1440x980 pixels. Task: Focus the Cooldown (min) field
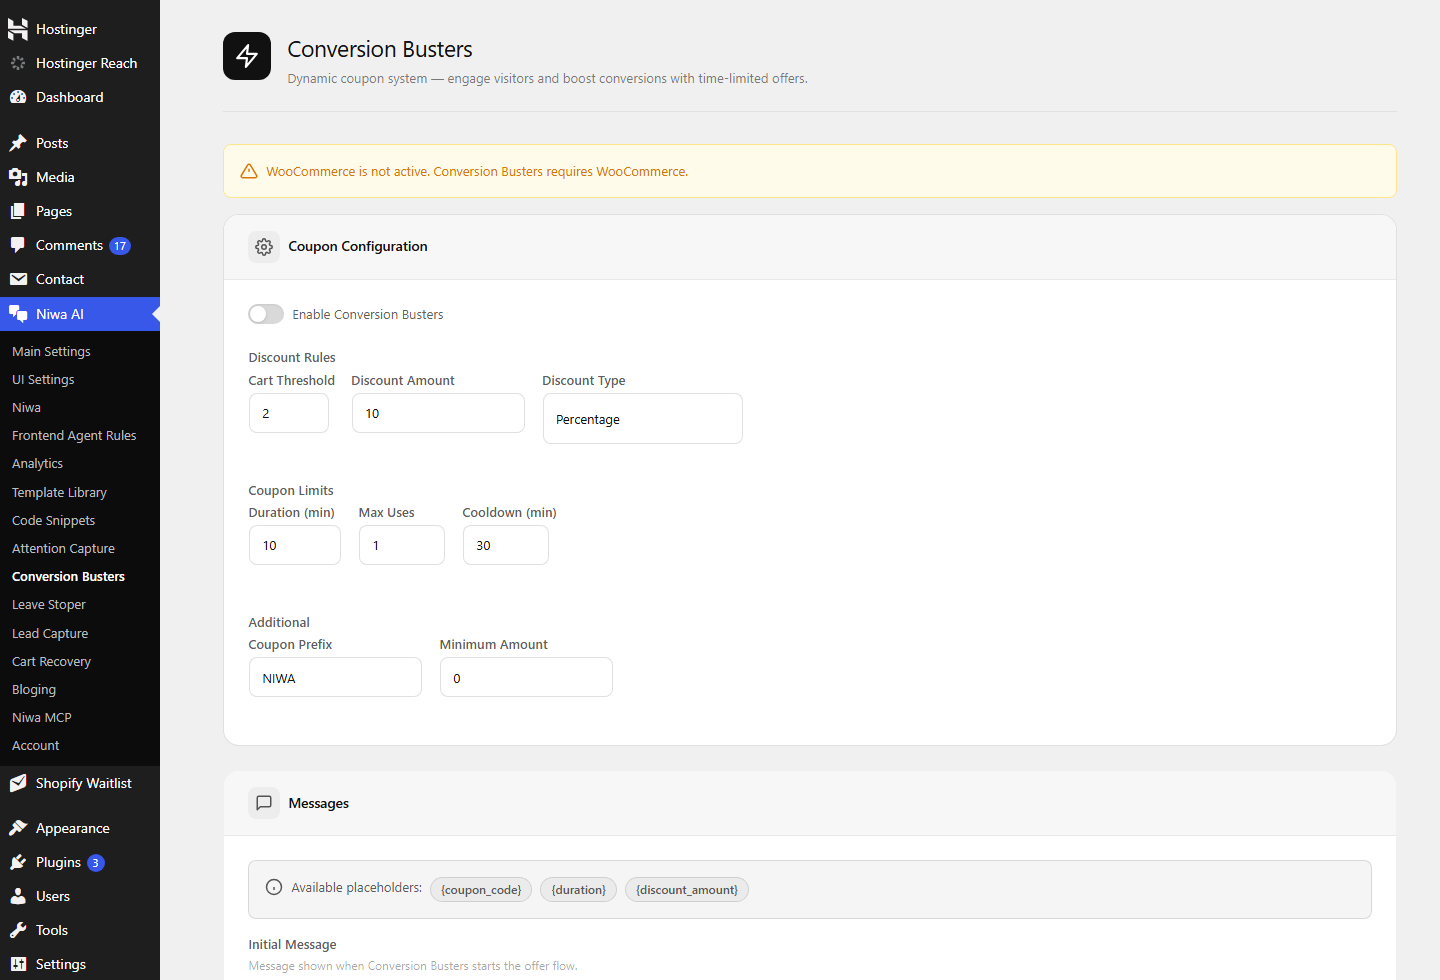click(506, 545)
